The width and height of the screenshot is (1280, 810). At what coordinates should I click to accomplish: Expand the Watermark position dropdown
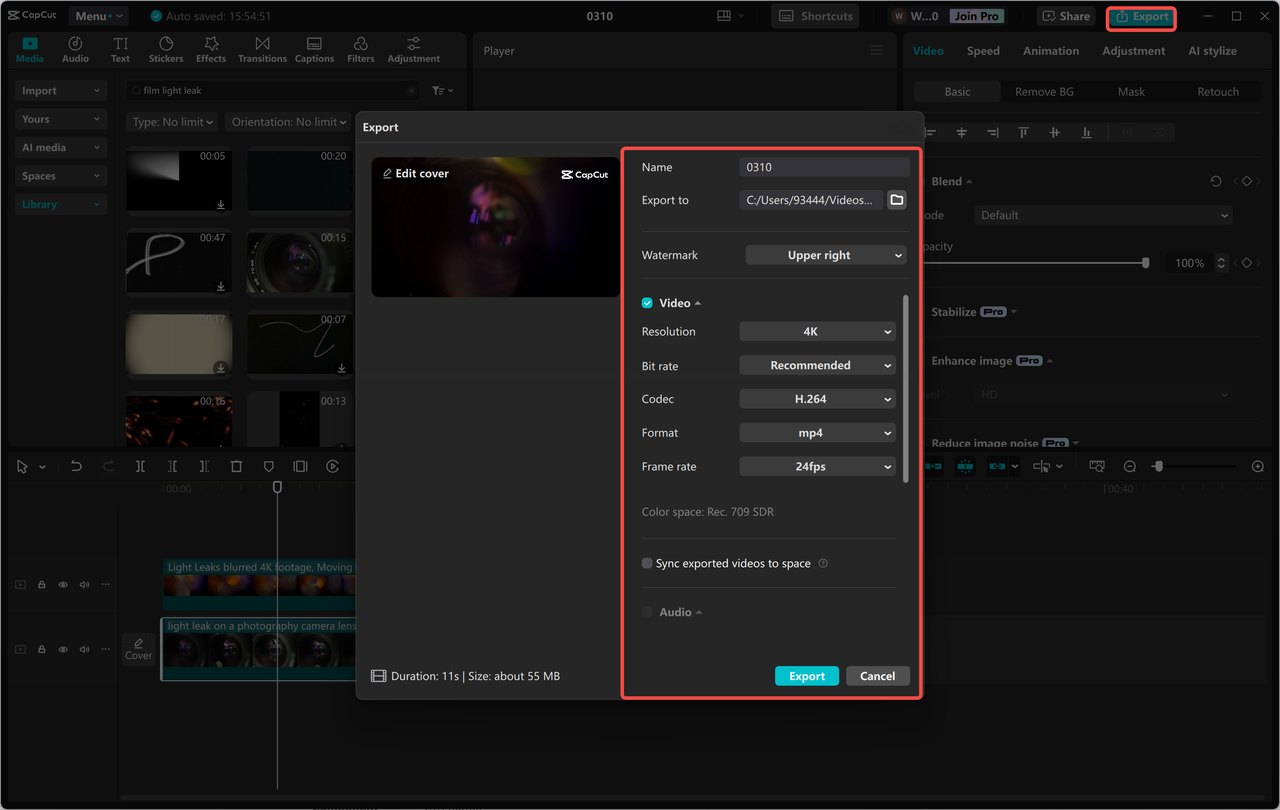point(825,256)
